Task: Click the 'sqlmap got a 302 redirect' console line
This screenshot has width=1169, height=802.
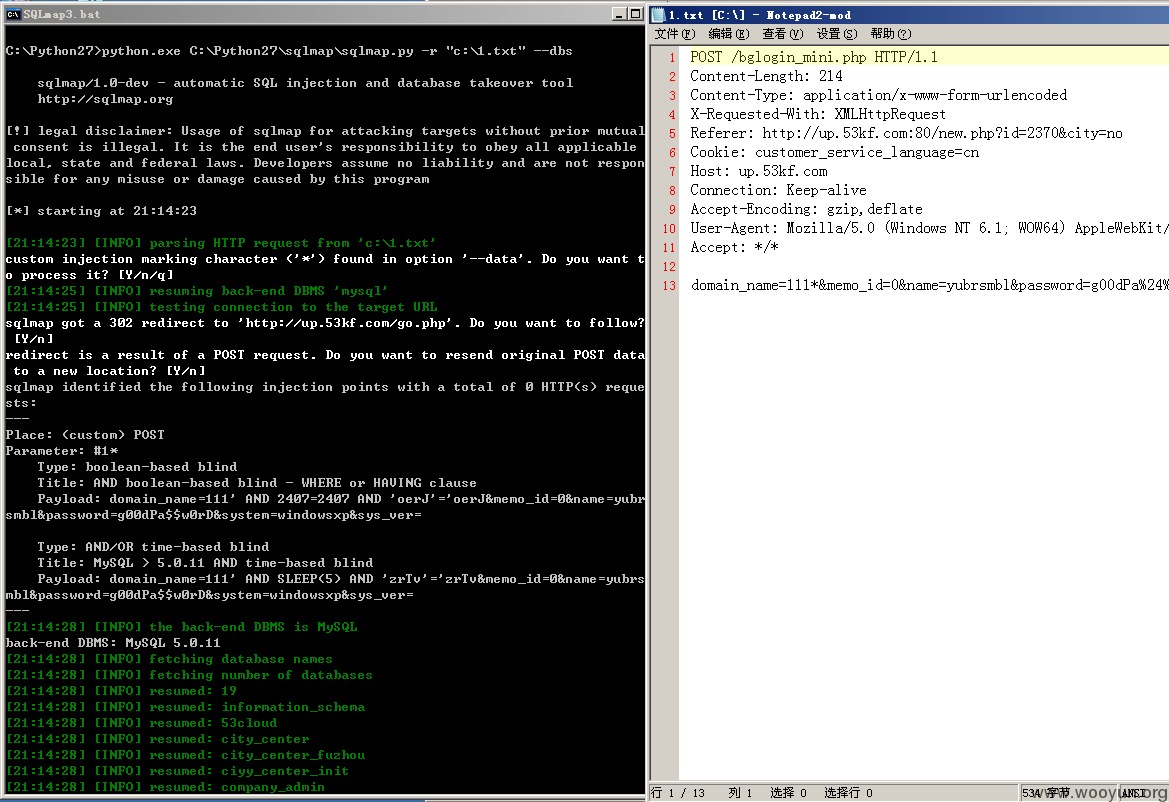Action: [324, 323]
